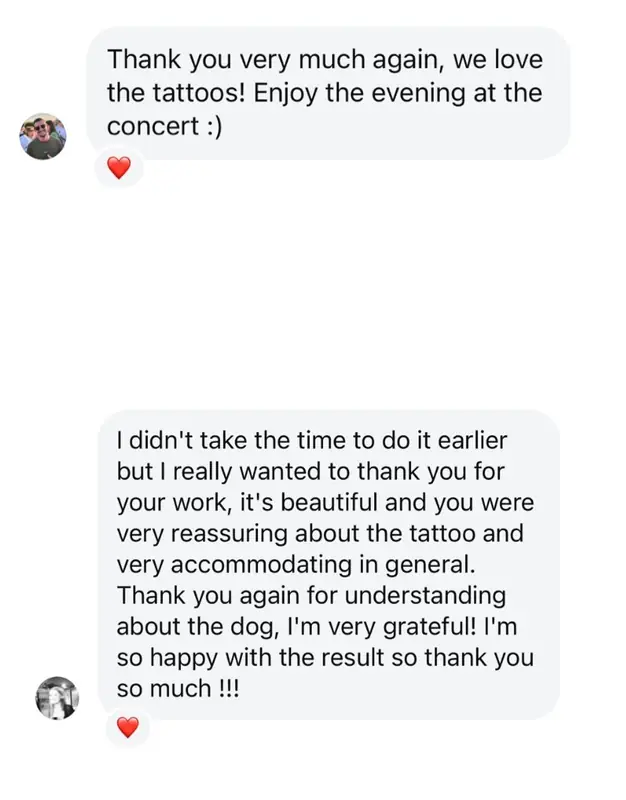Click the ":)" smiley after "concert"
The height and width of the screenshot is (800, 626).
[207, 129]
